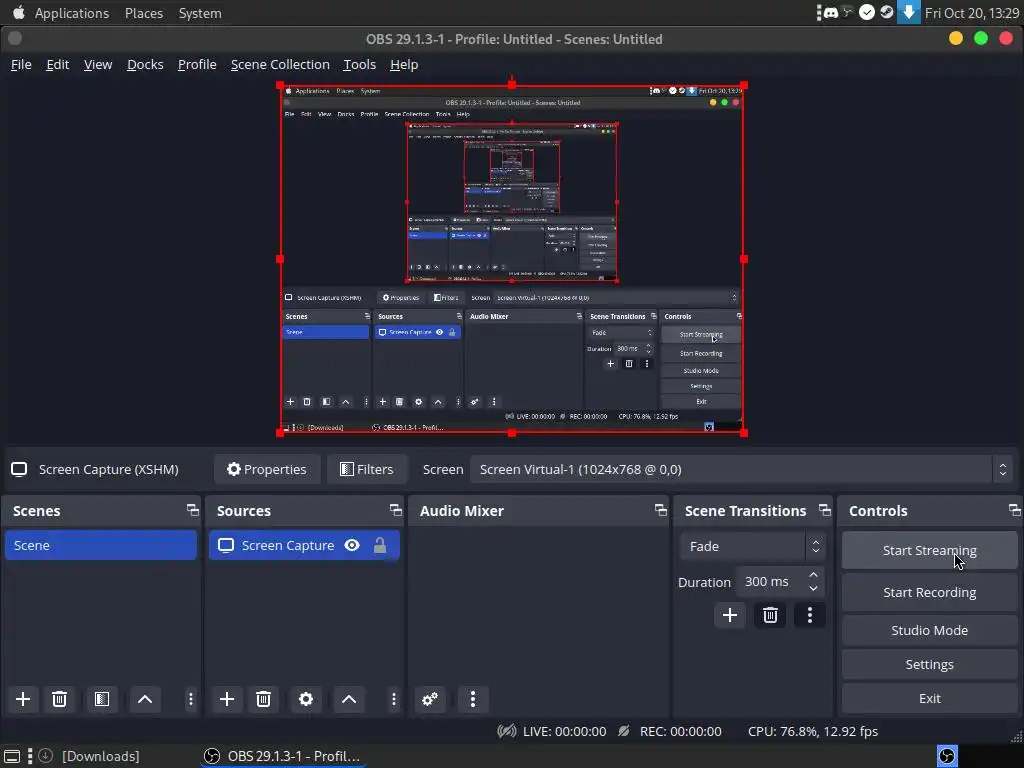The height and width of the screenshot is (768, 1024).
Task: Float the Scene Transitions dock
Action: [x=825, y=510]
